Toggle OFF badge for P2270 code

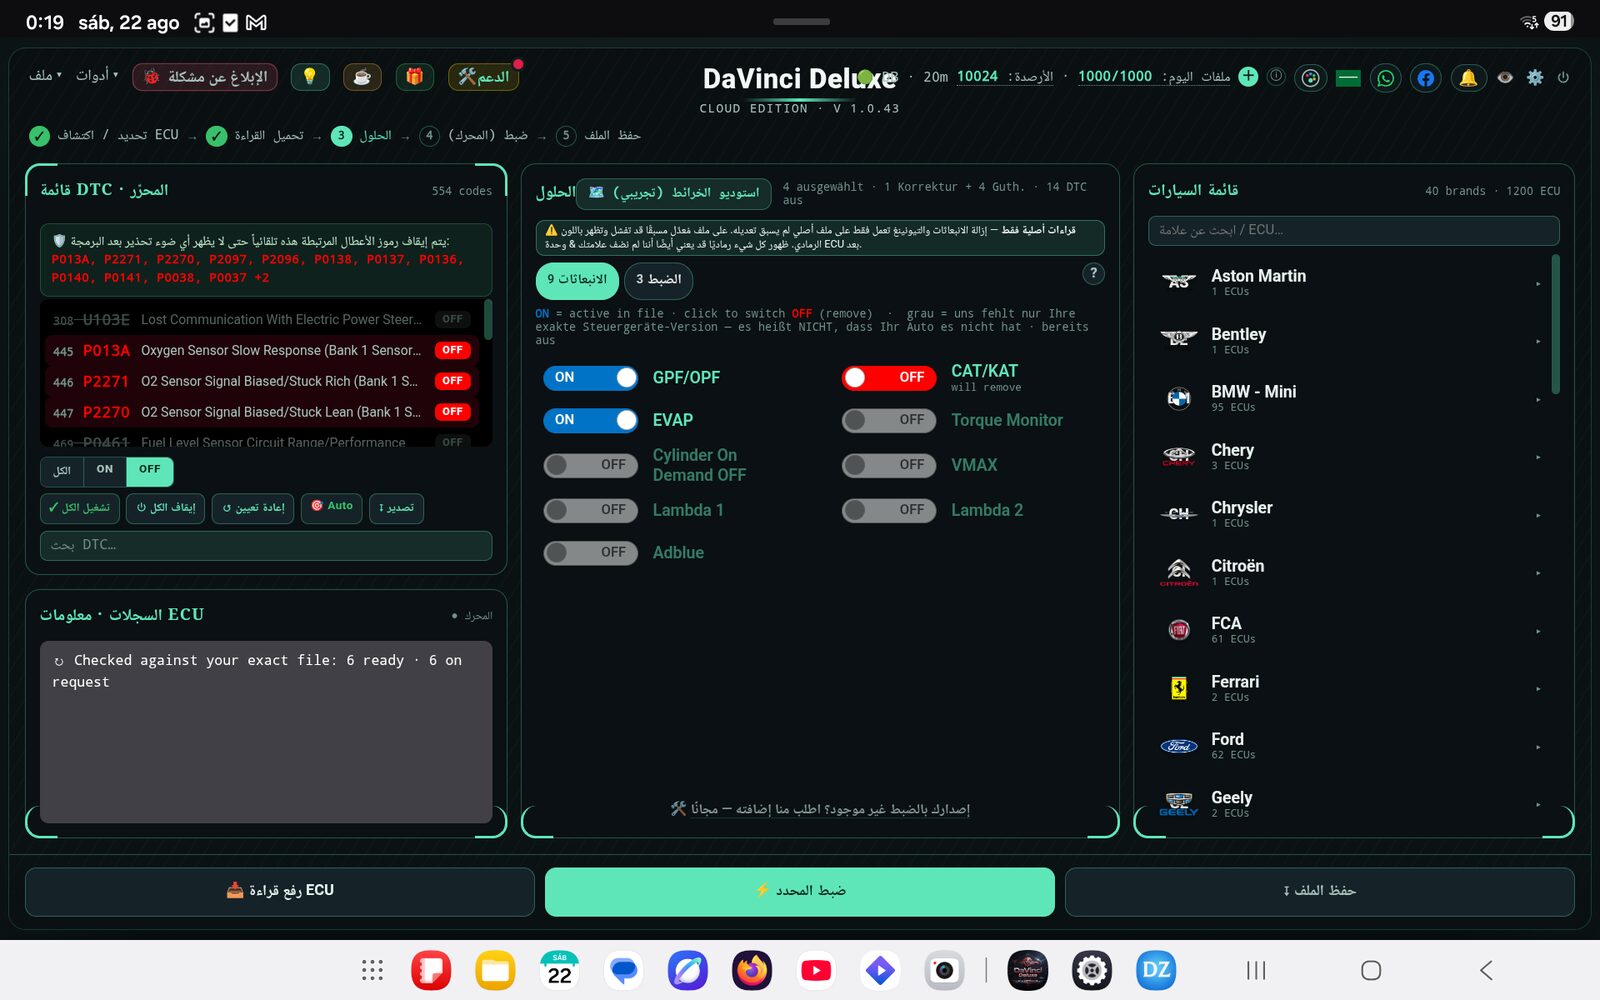[452, 412]
